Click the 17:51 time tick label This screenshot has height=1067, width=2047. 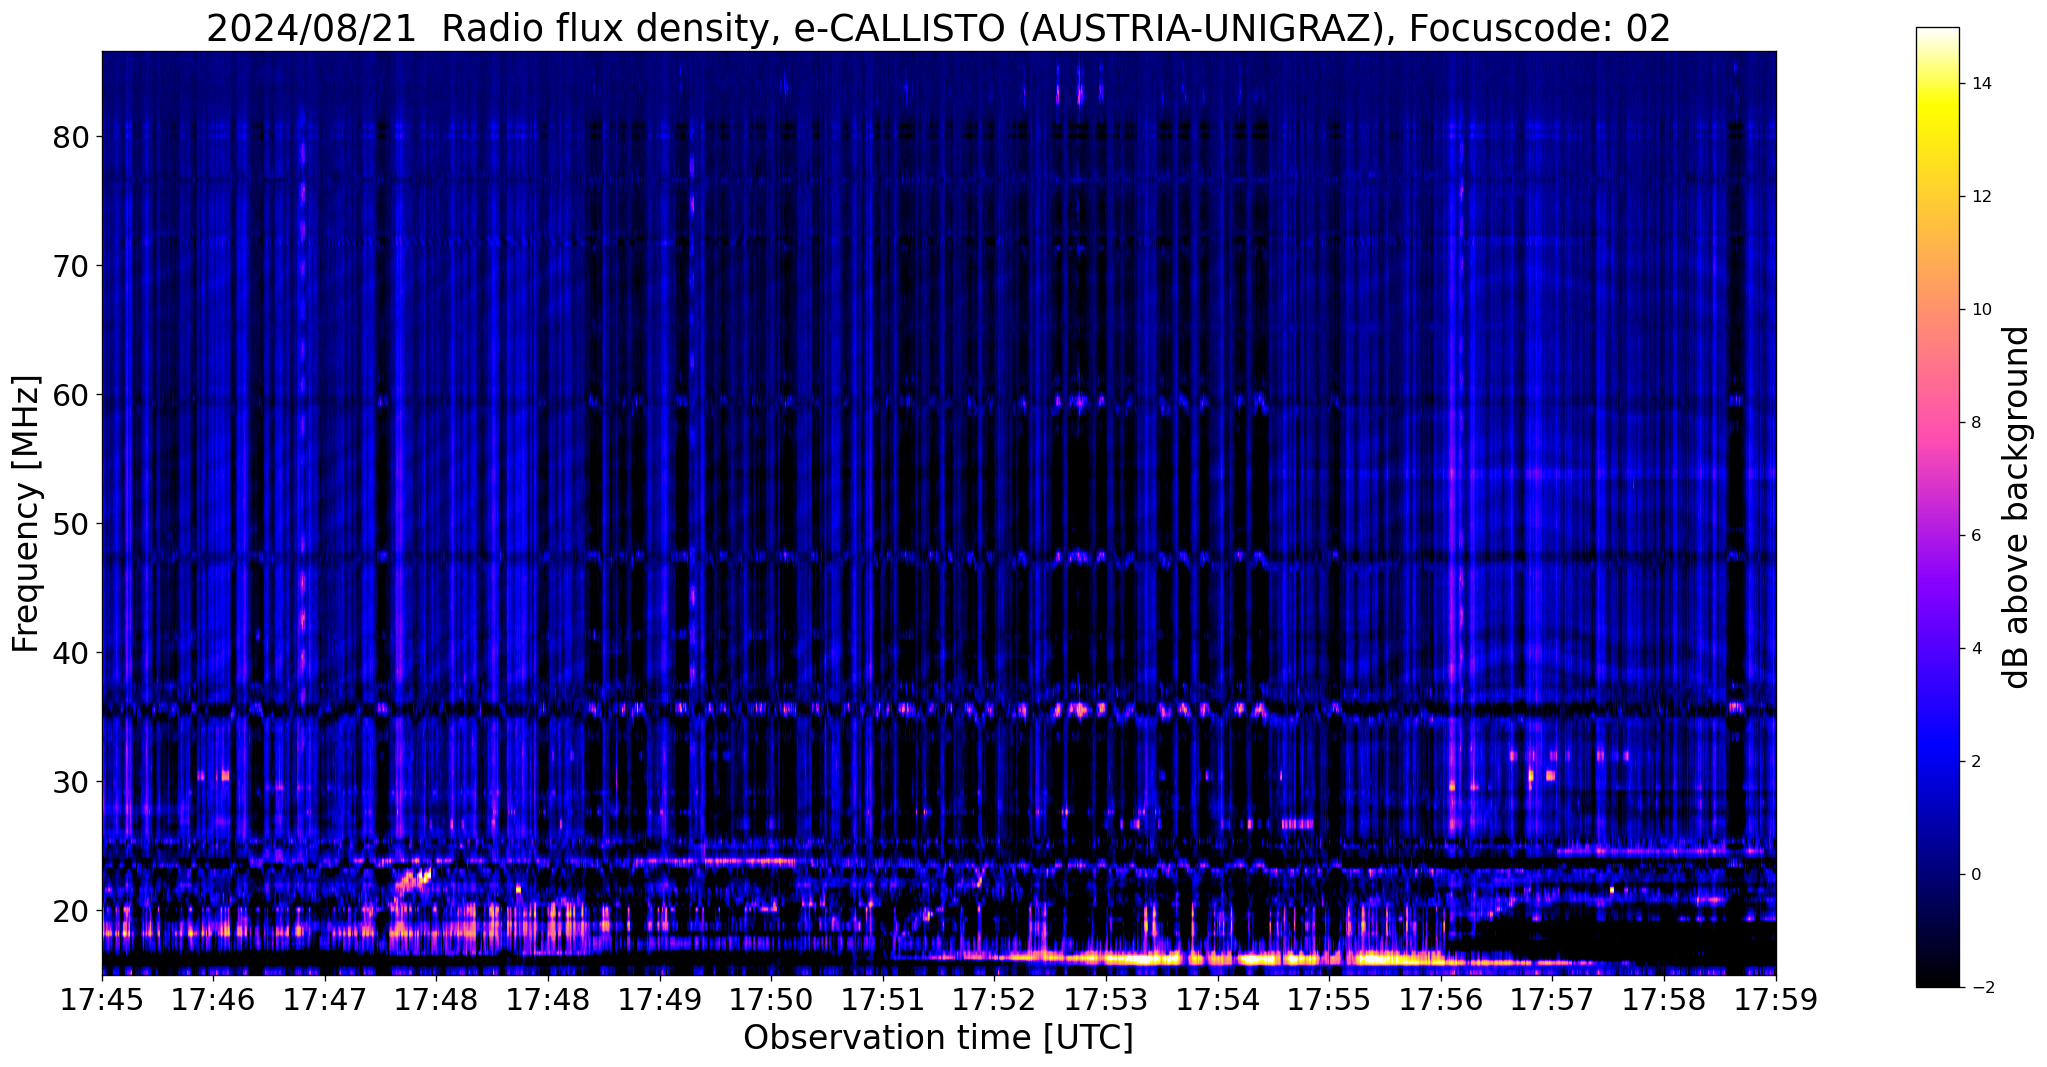pyautogui.click(x=883, y=1000)
